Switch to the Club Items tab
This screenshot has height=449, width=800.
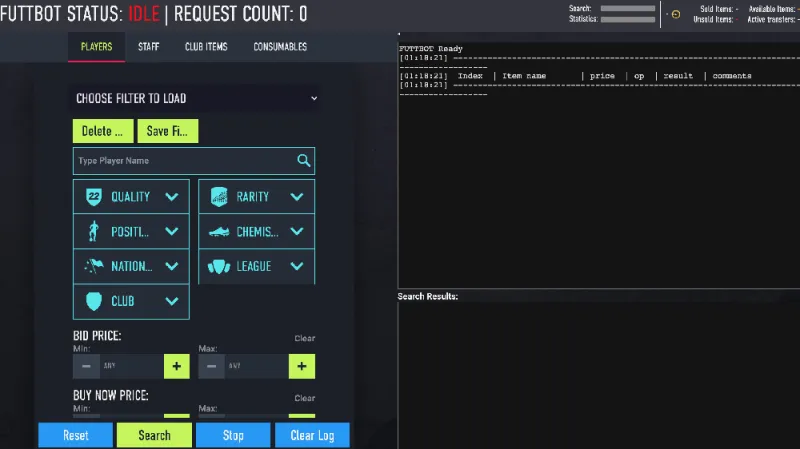click(x=206, y=47)
